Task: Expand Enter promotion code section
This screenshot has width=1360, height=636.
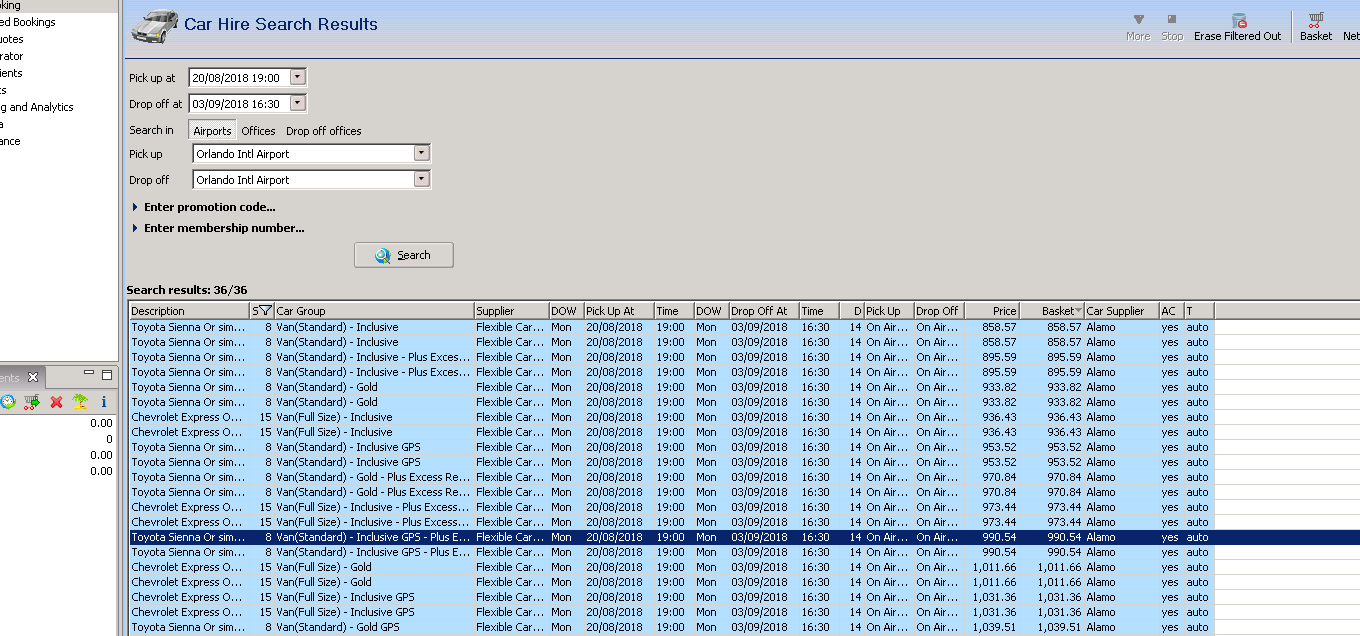Action: (x=209, y=207)
